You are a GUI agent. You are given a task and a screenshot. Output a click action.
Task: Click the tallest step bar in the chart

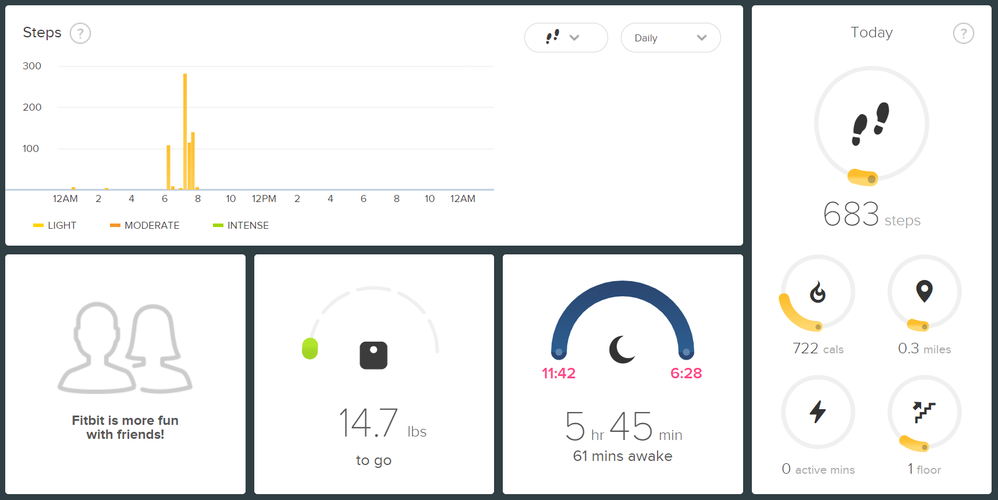click(185, 132)
